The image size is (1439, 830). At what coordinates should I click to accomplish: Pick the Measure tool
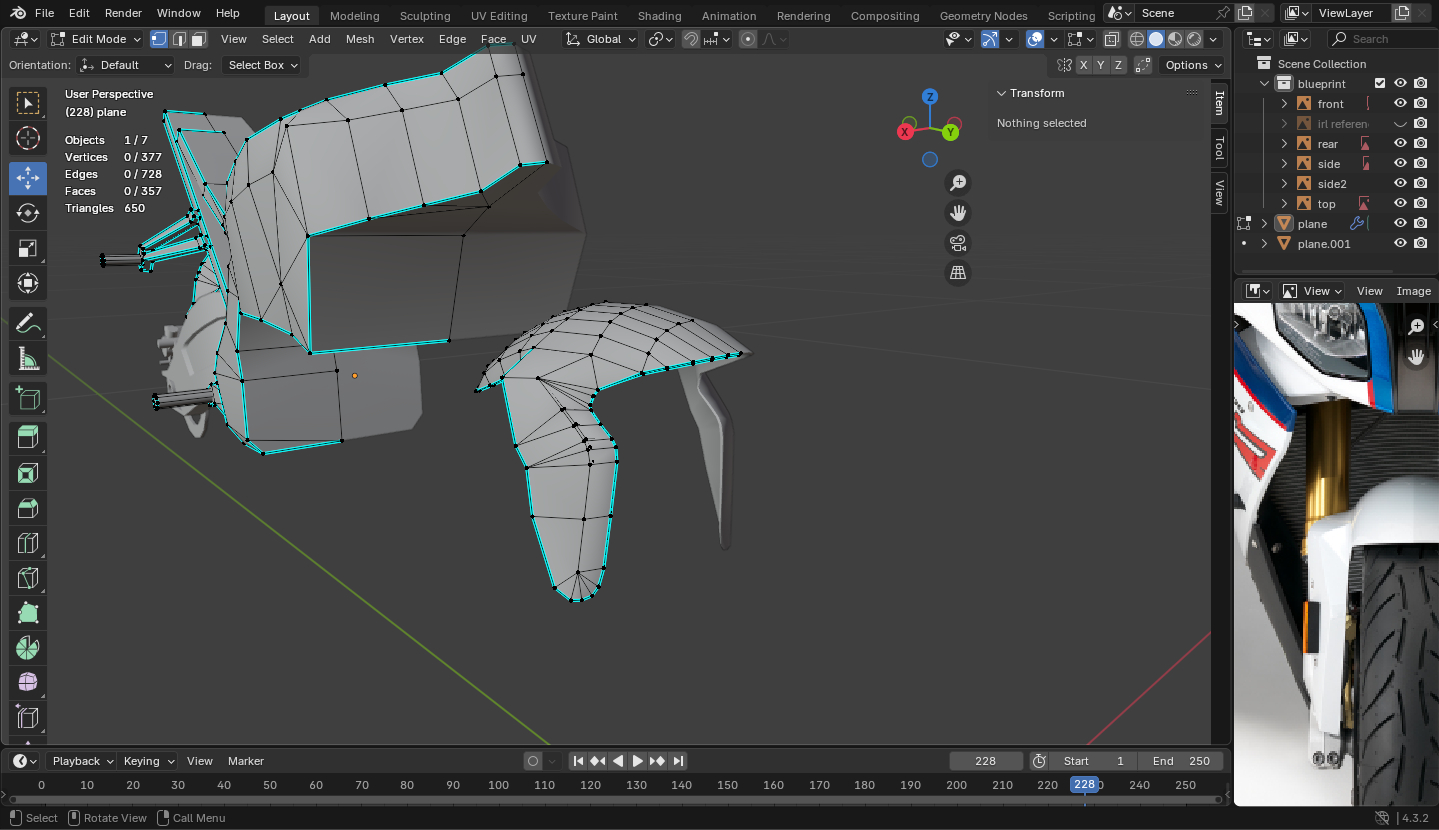[28, 358]
